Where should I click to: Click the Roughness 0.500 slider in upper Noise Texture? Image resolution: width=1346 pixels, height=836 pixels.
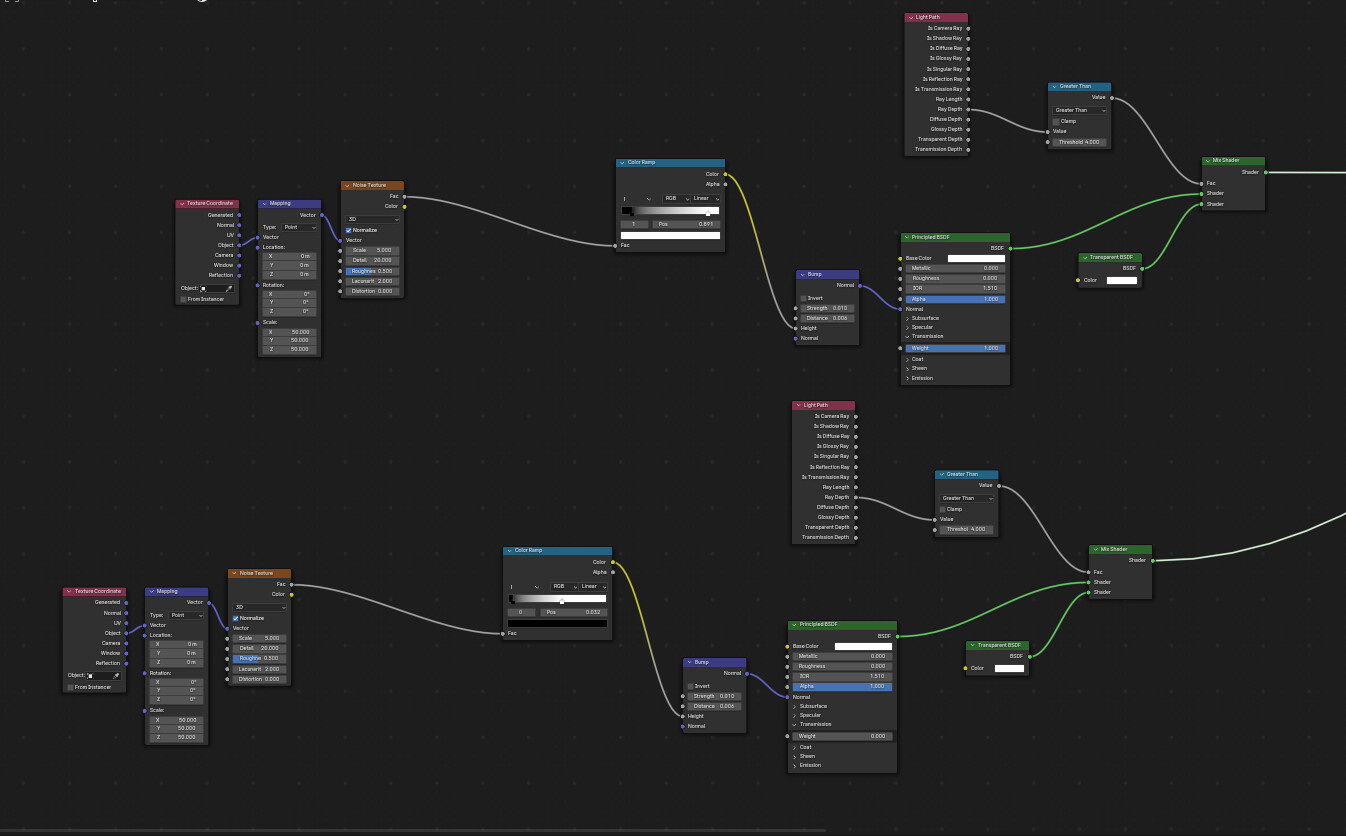click(373, 271)
